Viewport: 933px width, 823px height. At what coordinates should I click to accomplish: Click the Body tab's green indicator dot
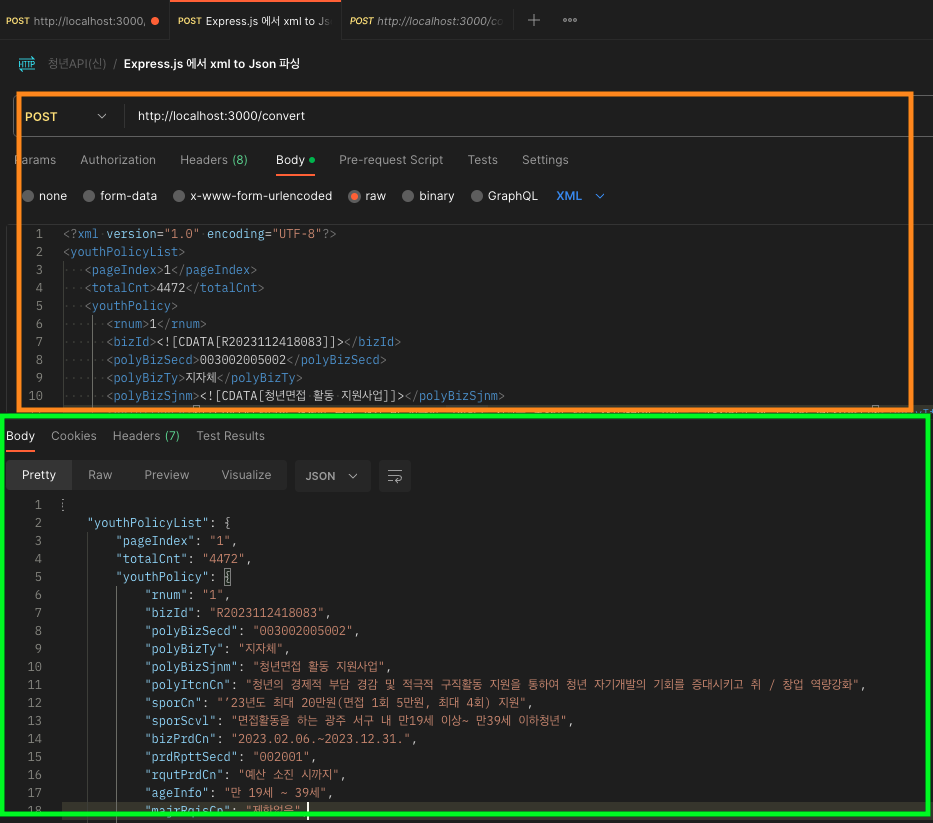(312, 160)
